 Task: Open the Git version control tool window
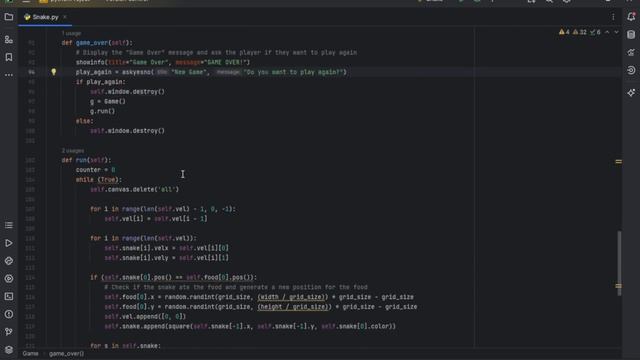[x=9, y=332]
